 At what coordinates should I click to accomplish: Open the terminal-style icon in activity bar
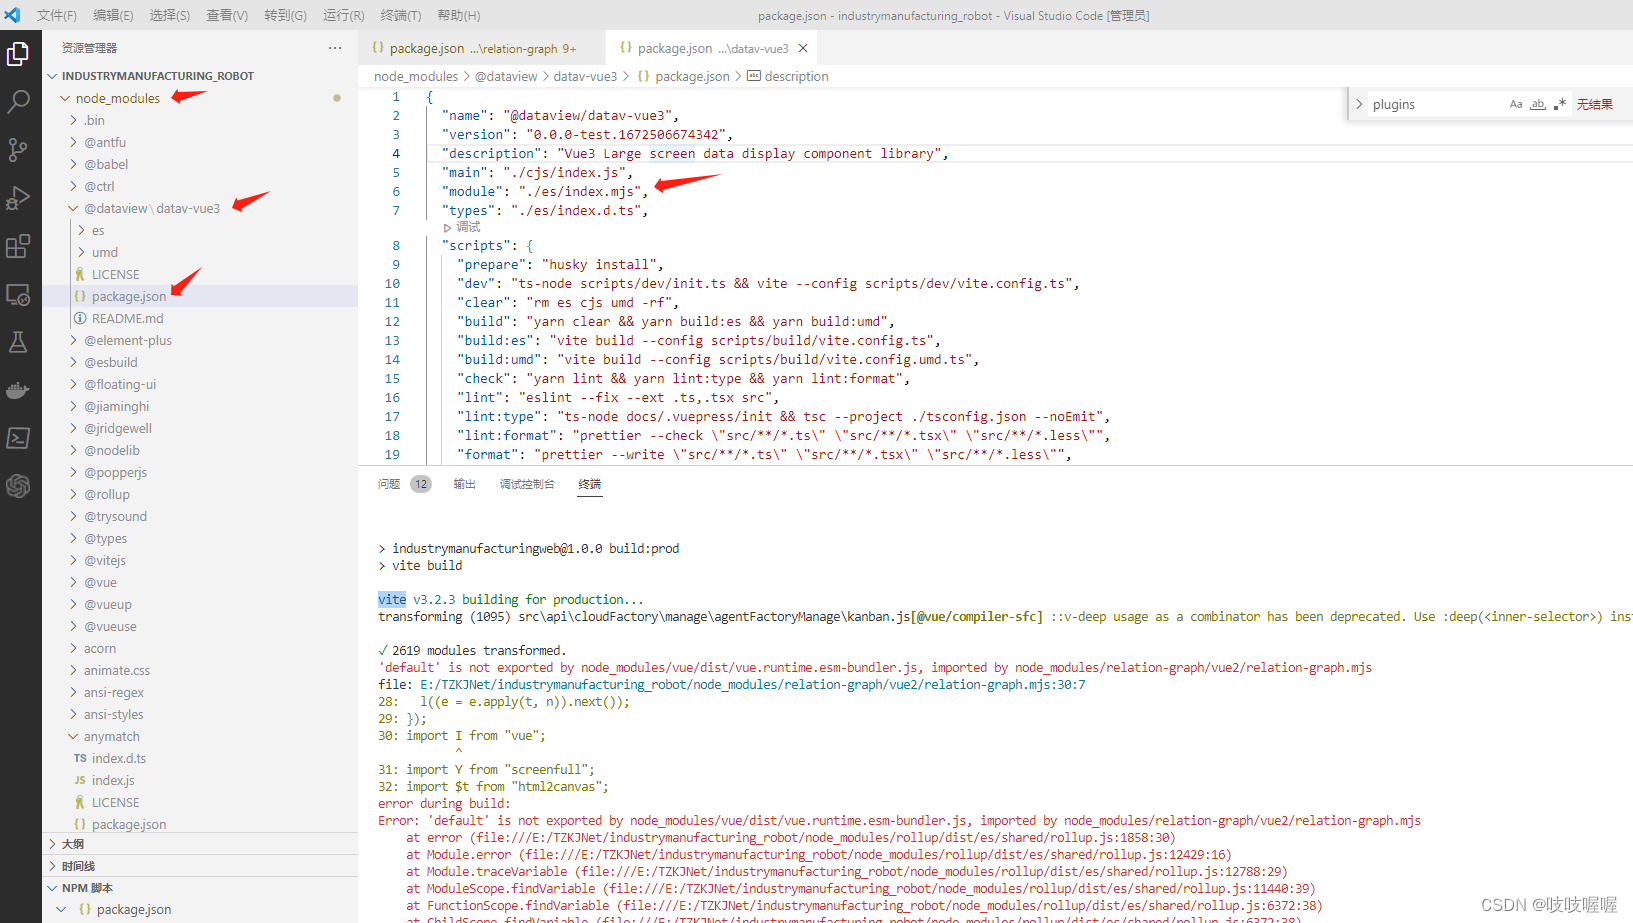coord(18,438)
